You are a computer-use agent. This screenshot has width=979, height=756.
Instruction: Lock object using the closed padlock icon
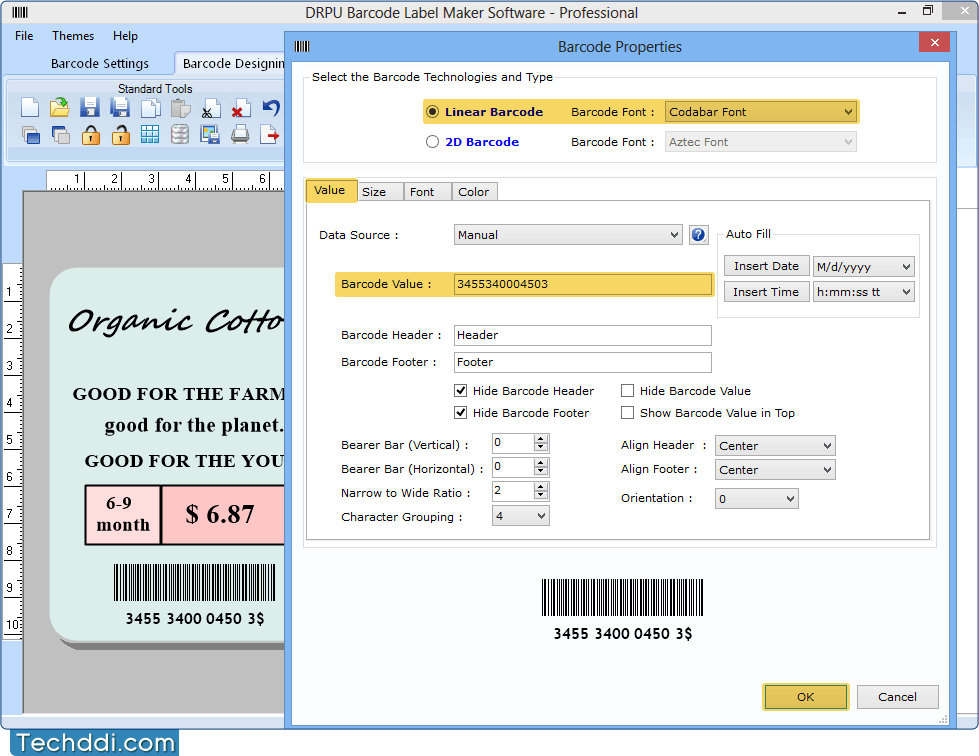pos(91,134)
